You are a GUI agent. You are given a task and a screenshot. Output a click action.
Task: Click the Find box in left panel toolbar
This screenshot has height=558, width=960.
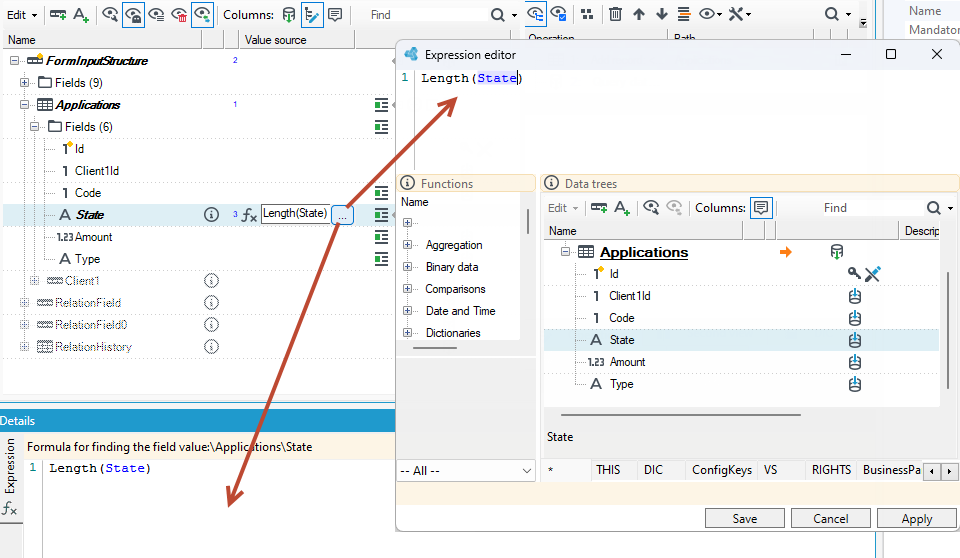pos(426,15)
